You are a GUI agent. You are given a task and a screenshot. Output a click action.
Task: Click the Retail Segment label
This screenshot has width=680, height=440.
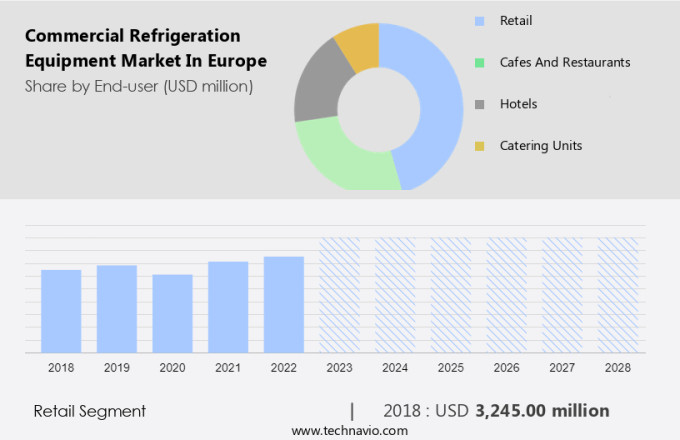coord(90,411)
